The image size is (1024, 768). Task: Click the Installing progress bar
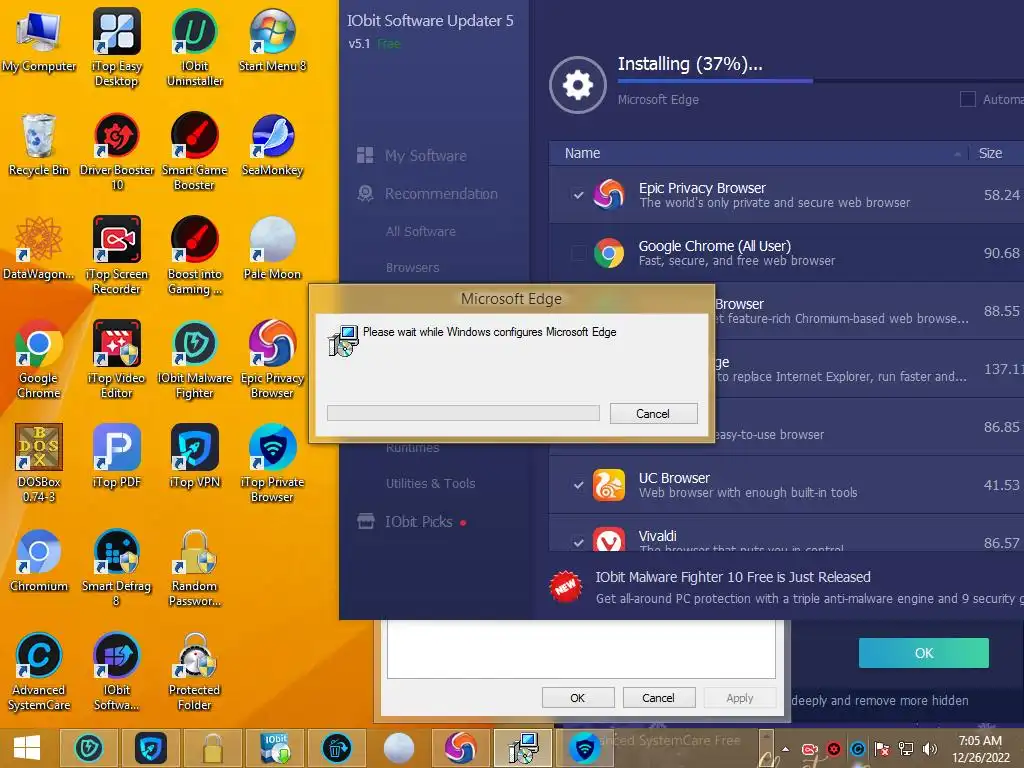click(x=820, y=81)
